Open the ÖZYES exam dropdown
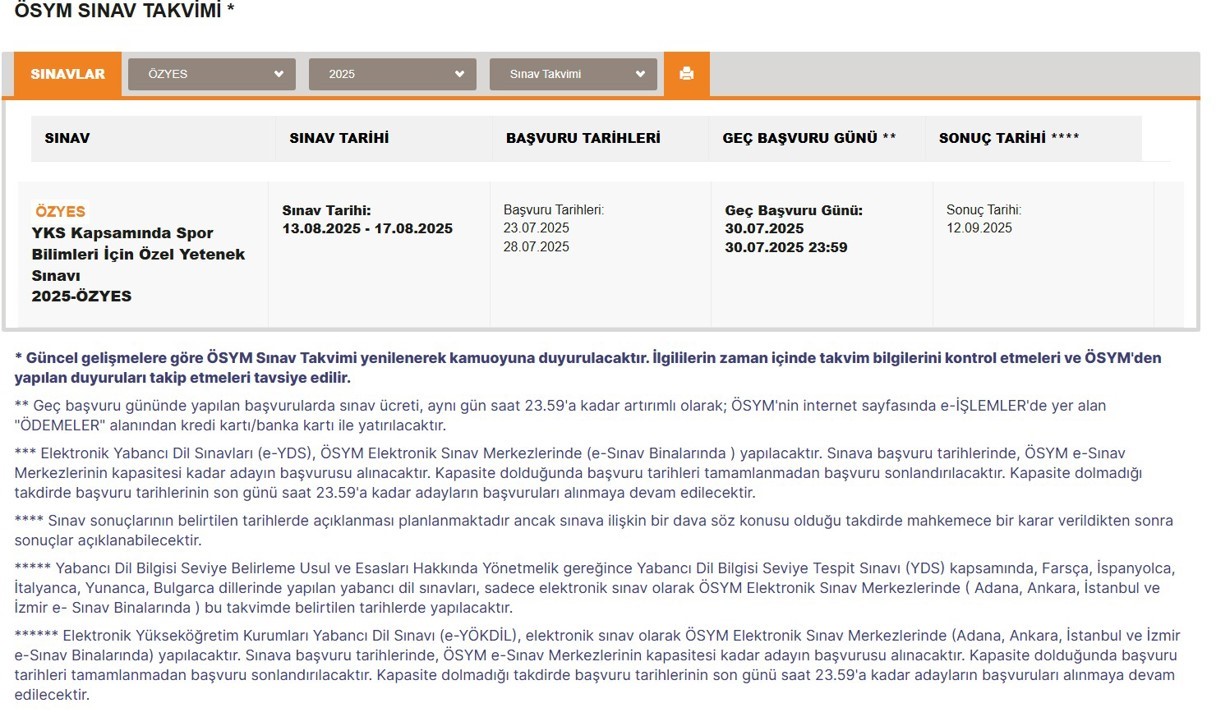The width and height of the screenshot is (1230, 717). pos(212,74)
